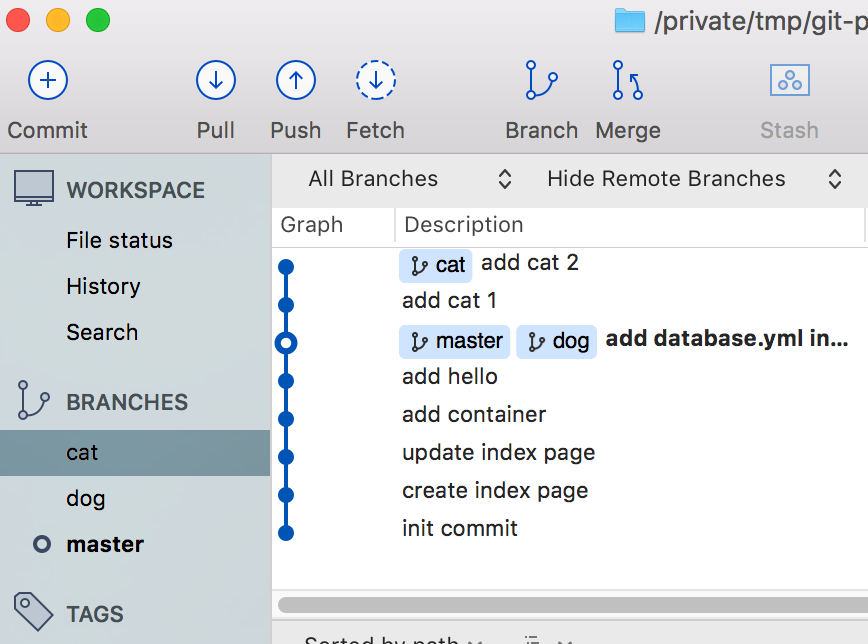Click the 'init commit' row
The width and height of the screenshot is (868, 644).
point(460,528)
